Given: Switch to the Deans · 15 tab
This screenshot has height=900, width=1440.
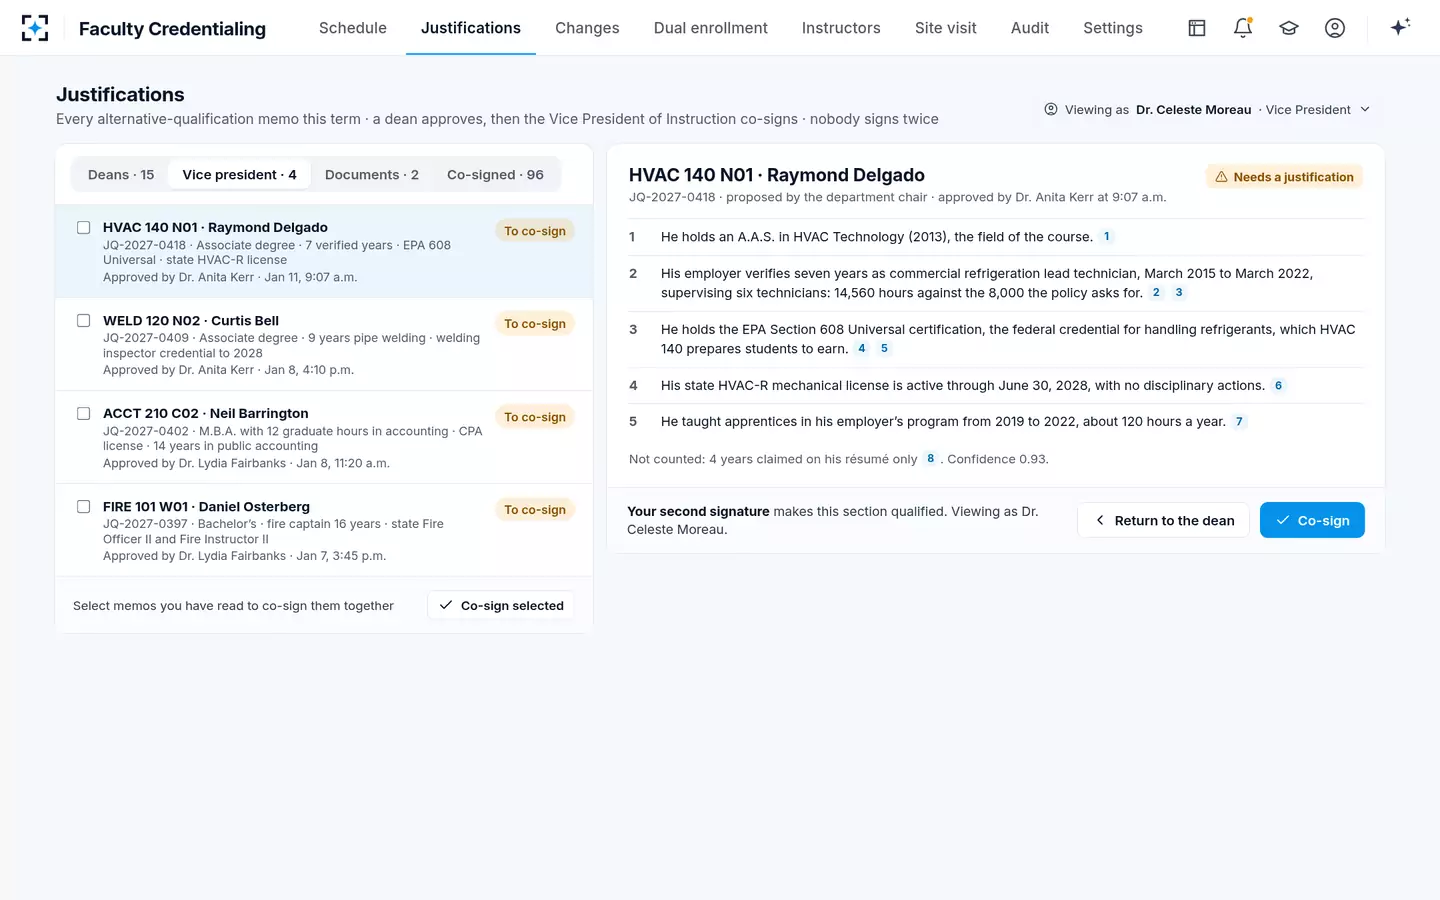Looking at the screenshot, I should 121,175.
